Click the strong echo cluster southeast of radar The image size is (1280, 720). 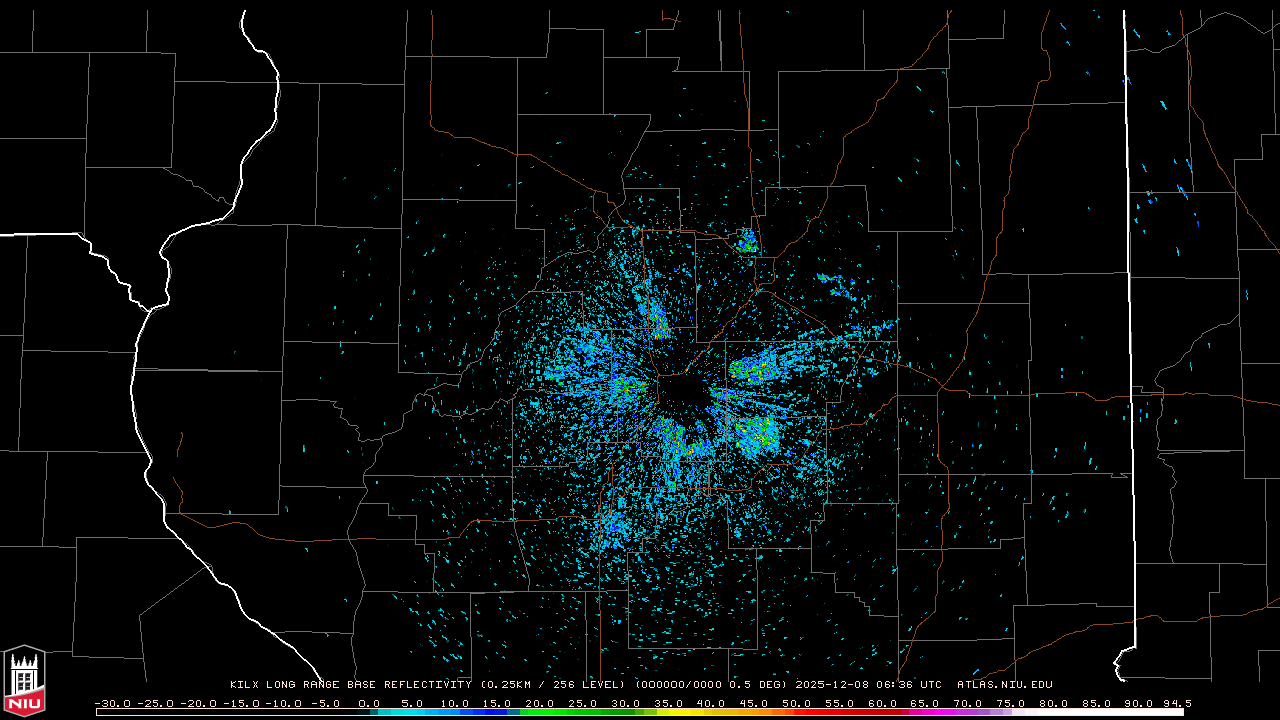tap(757, 434)
